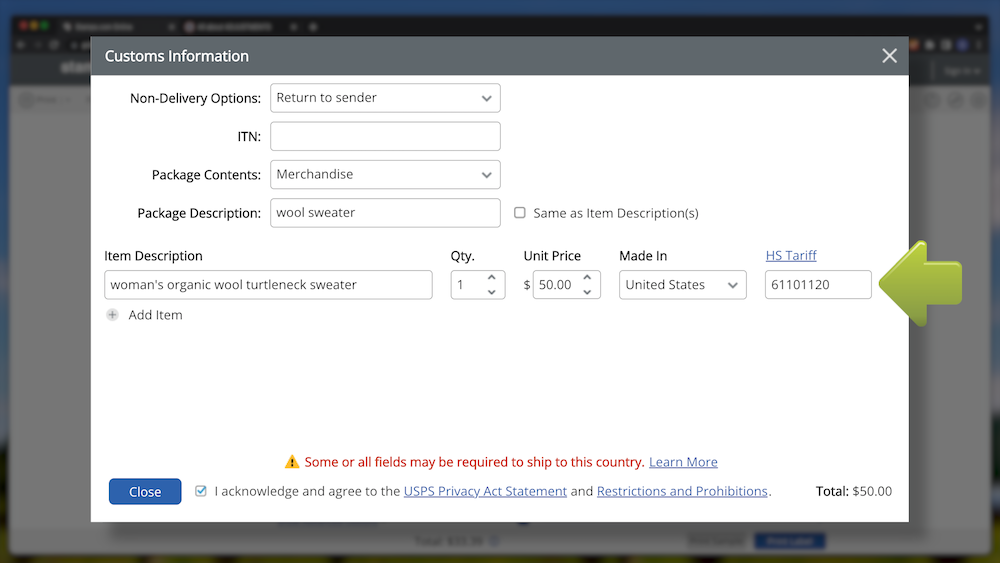Open the Package Contents dropdown
1000x563 pixels.
[x=385, y=175]
